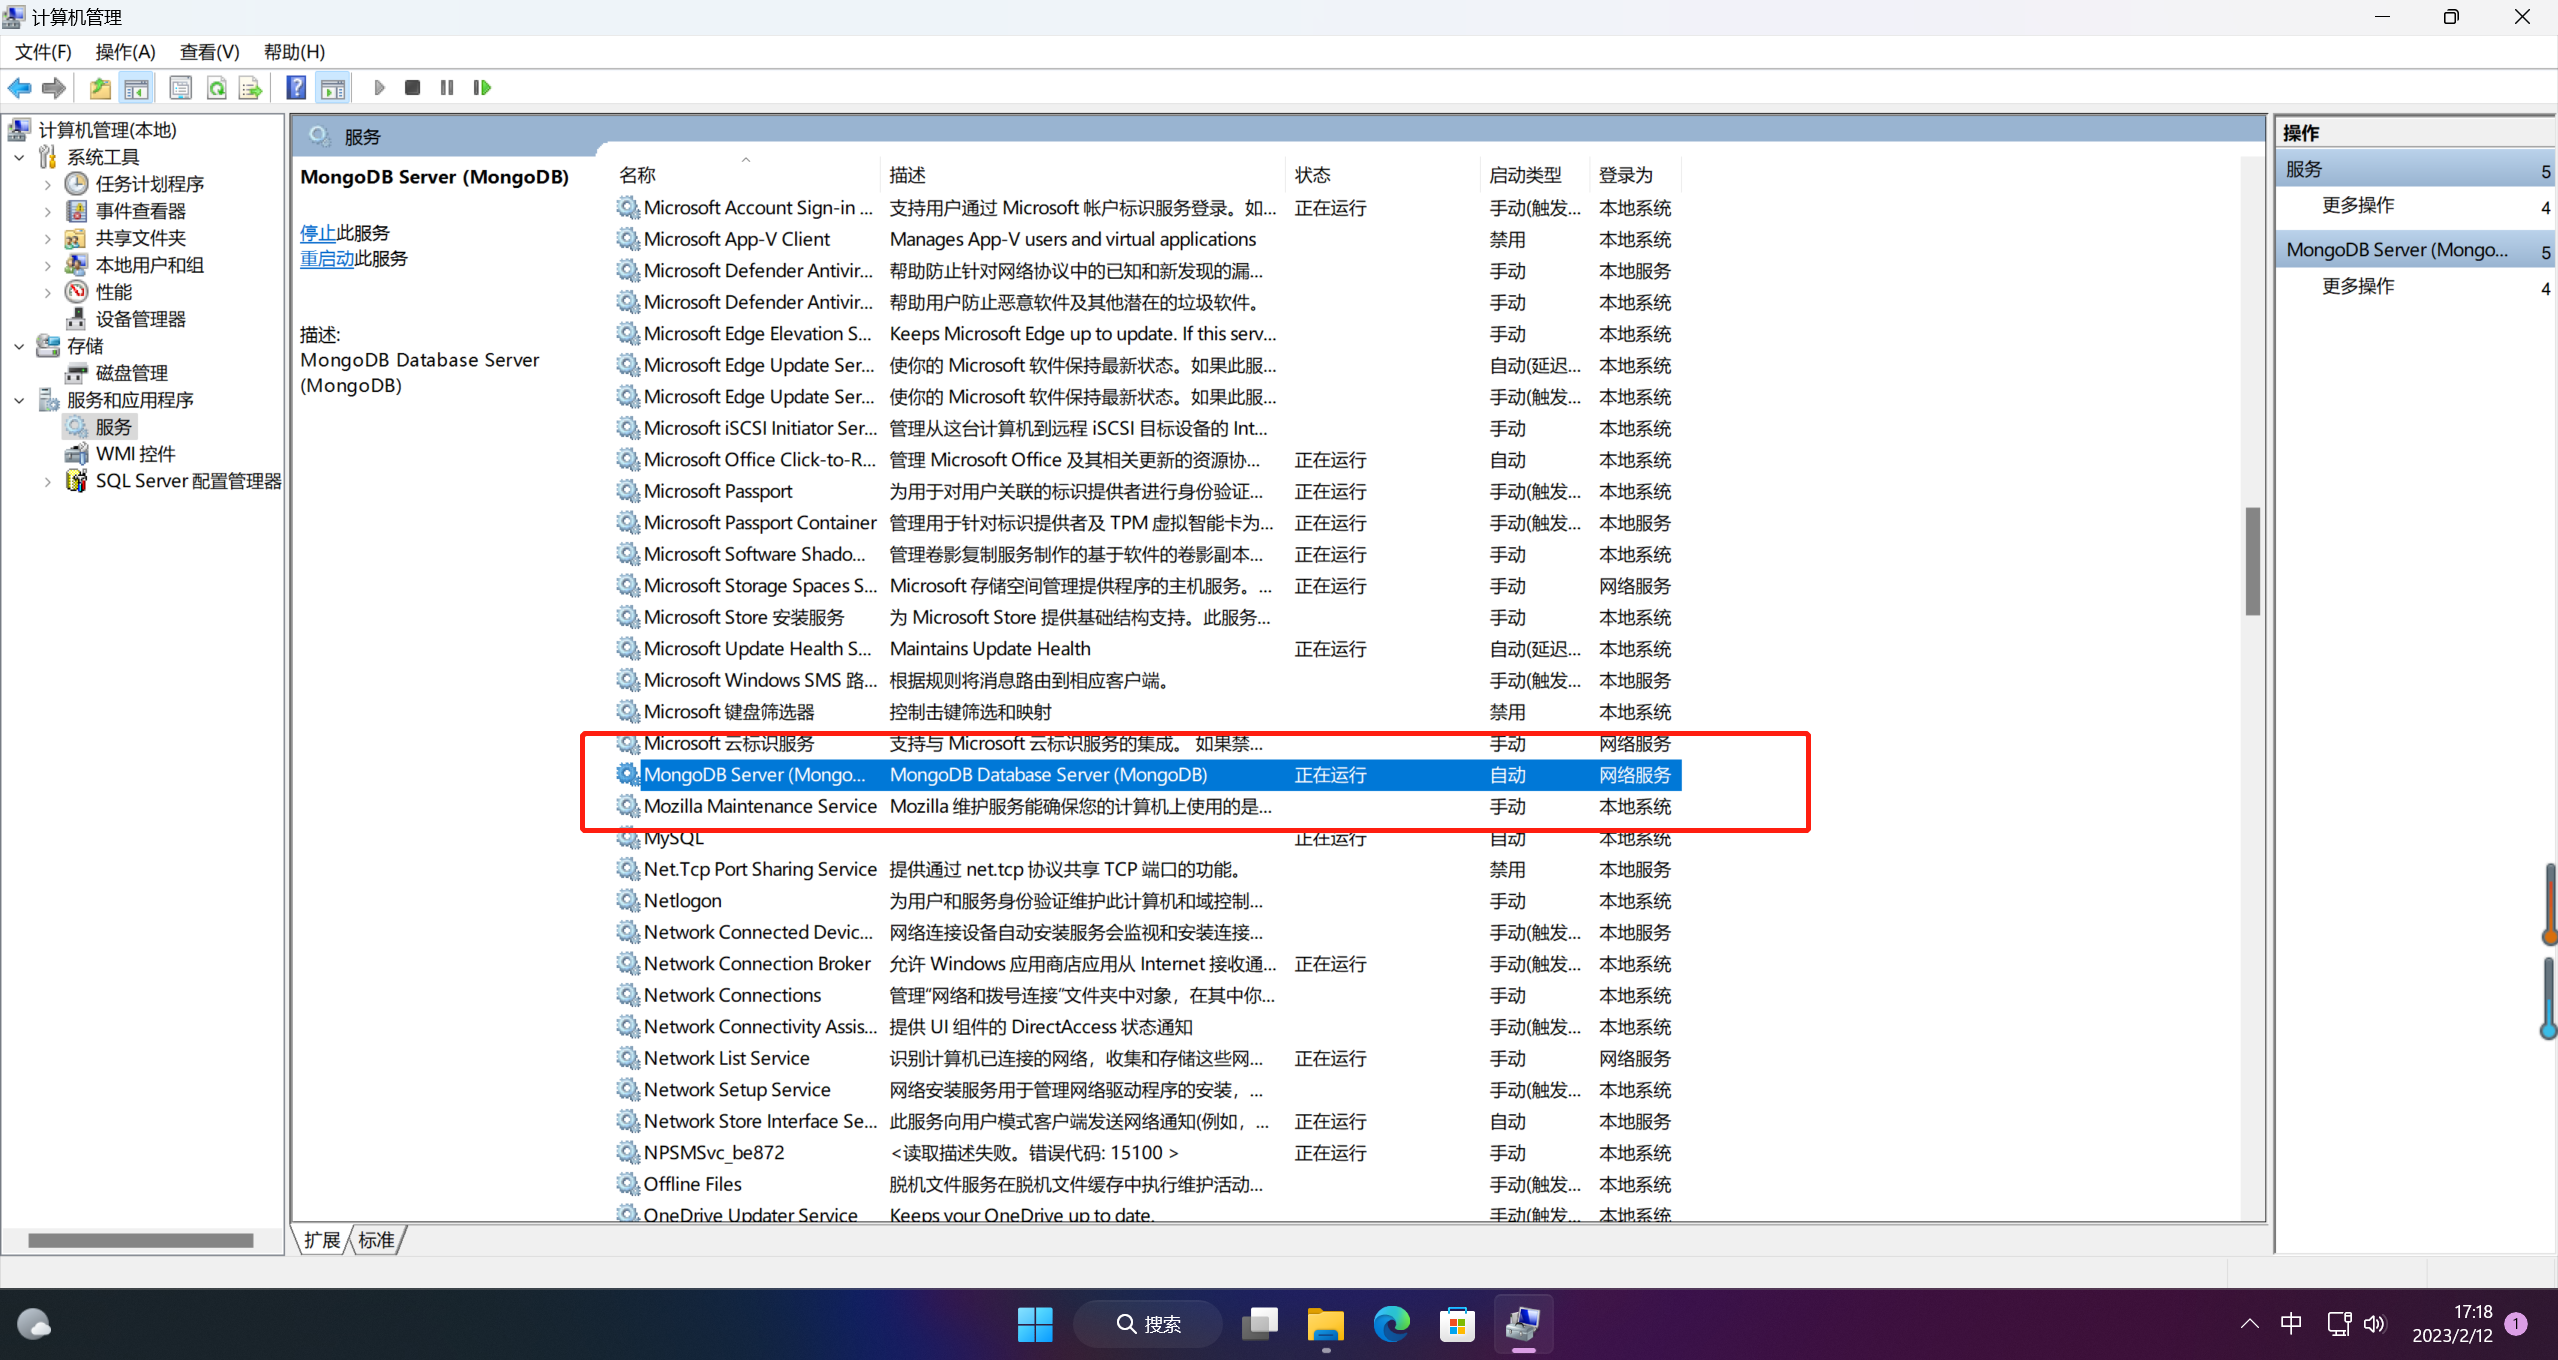Open Microsoft Edge from the taskbar

(1390, 1324)
